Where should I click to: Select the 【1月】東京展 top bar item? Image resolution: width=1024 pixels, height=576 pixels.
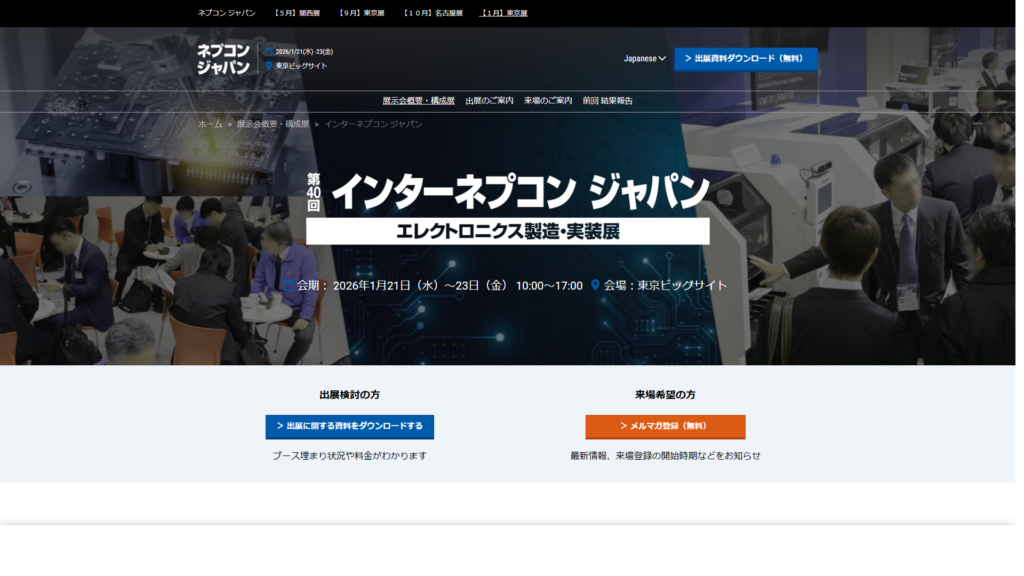pos(504,13)
